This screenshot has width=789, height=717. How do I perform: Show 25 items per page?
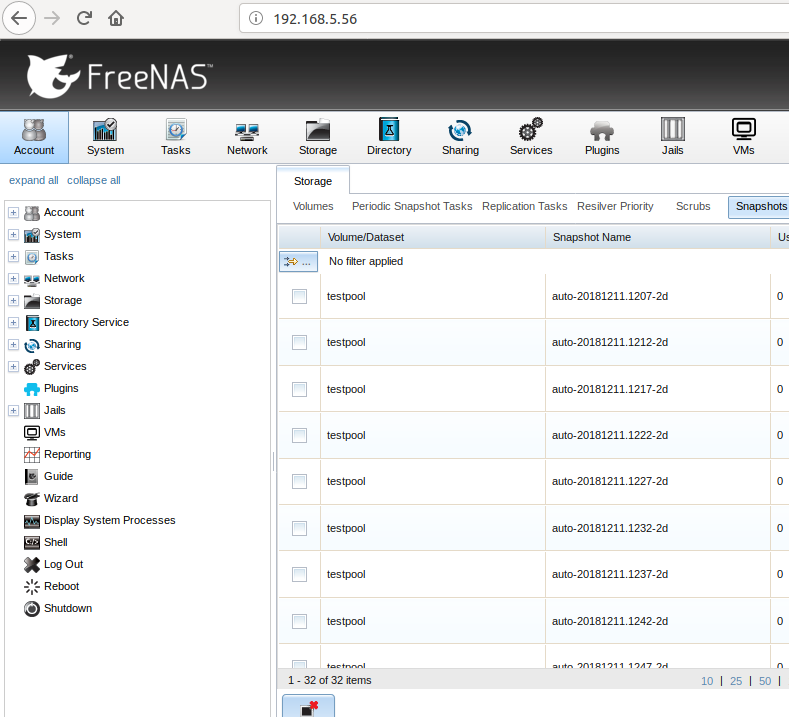coord(736,681)
